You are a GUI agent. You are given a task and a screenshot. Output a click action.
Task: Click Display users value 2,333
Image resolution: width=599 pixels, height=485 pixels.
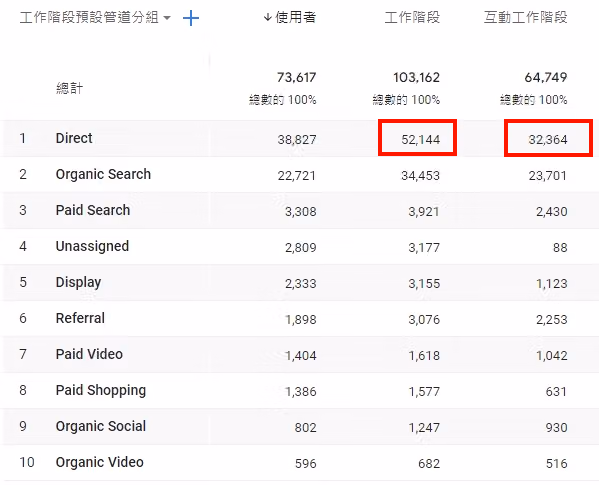click(301, 284)
